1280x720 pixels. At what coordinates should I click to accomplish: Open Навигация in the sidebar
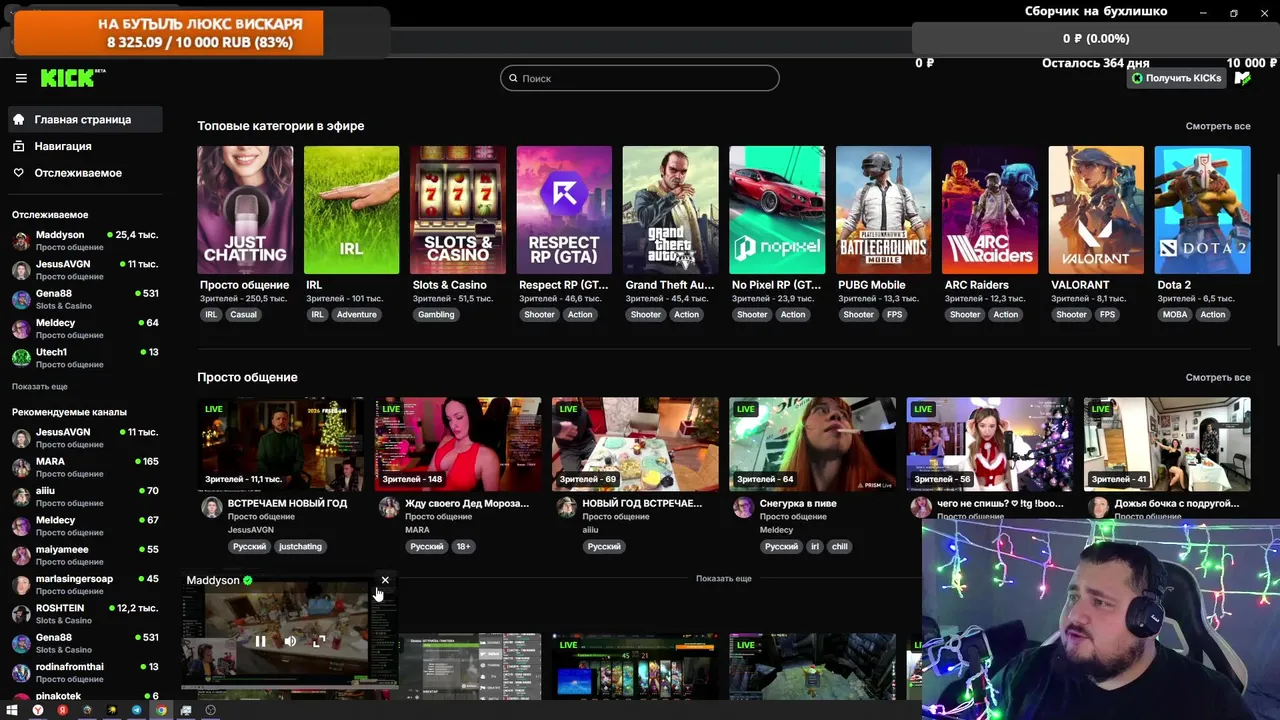click(84, 146)
